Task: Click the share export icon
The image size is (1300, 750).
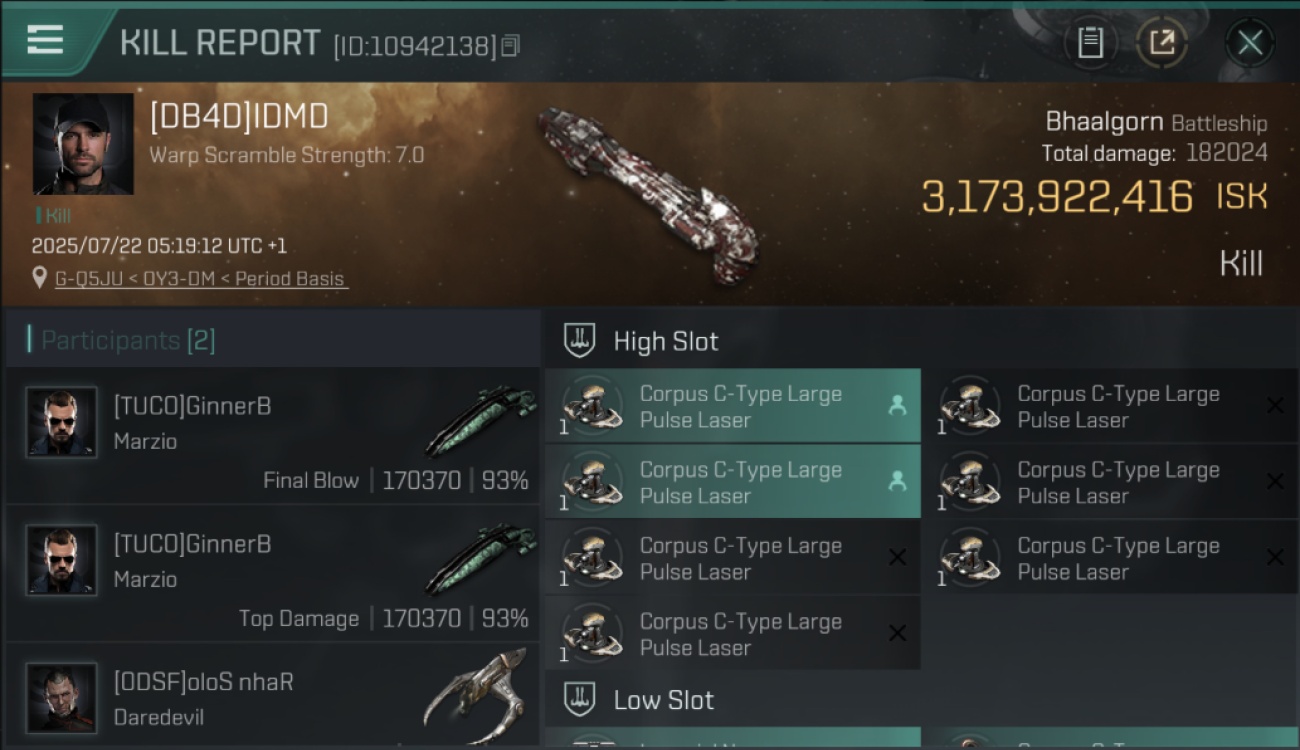Action: [x=1162, y=43]
